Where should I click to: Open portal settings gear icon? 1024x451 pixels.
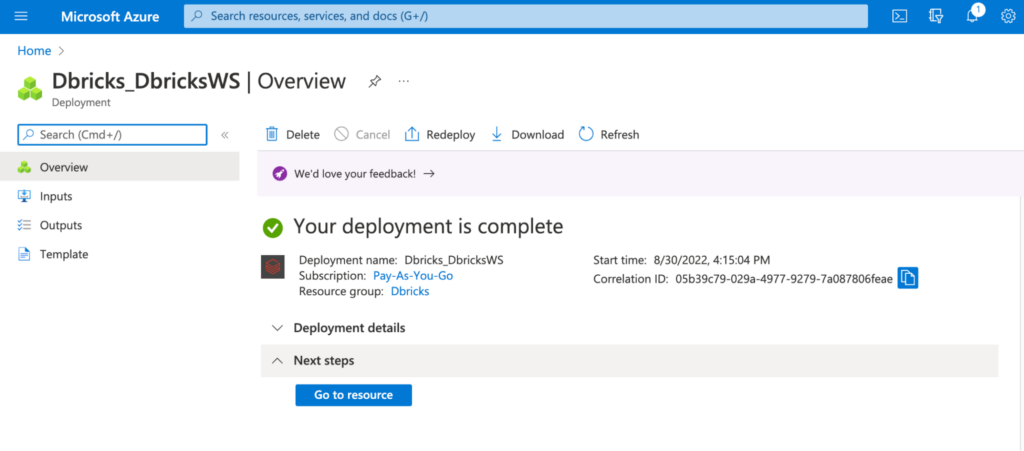pyautogui.click(x=1010, y=16)
